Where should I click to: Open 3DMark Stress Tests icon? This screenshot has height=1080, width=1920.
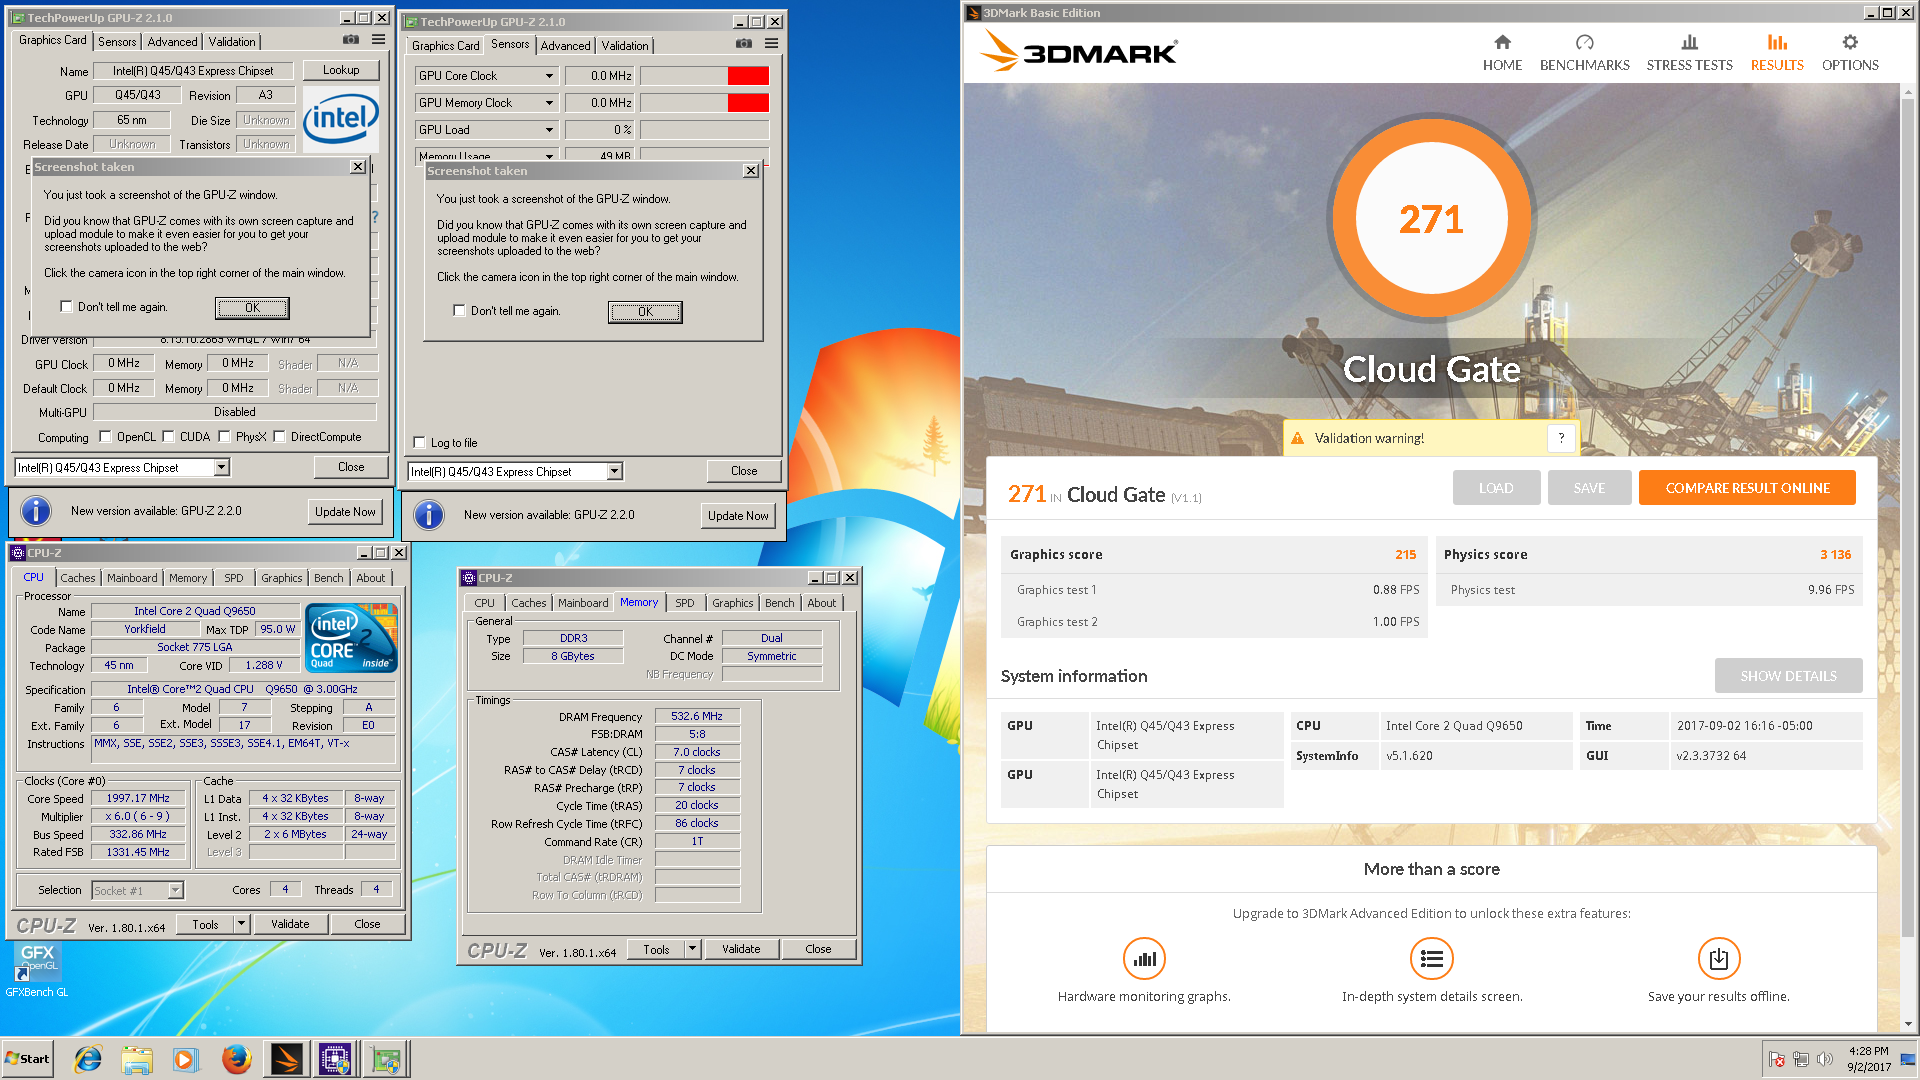click(1689, 42)
